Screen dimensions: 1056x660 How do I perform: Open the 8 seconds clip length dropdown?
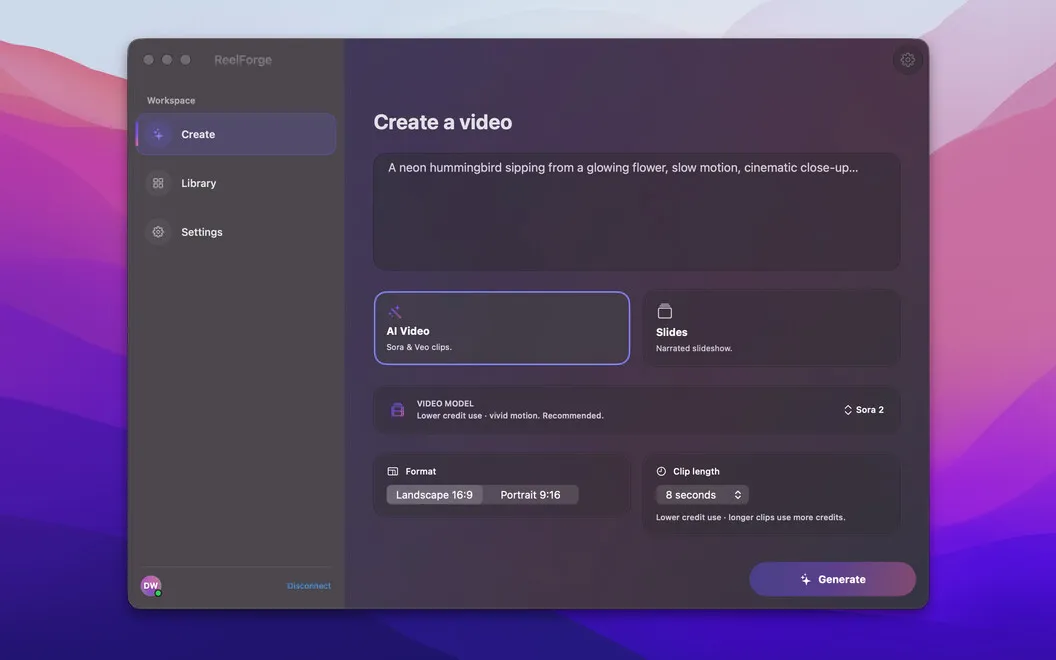(x=702, y=495)
